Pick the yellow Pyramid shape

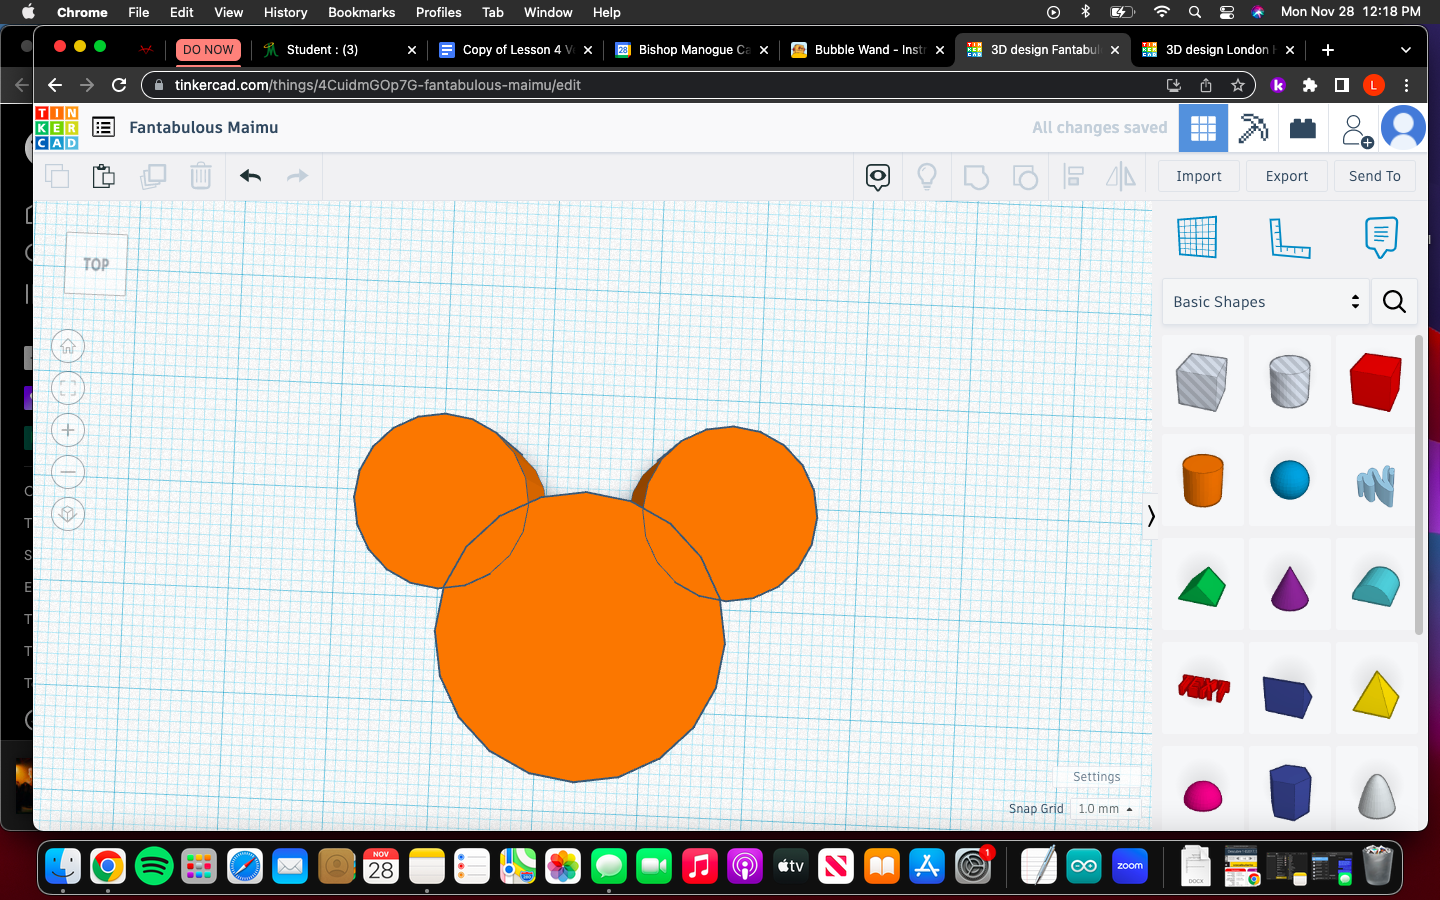click(1376, 694)
